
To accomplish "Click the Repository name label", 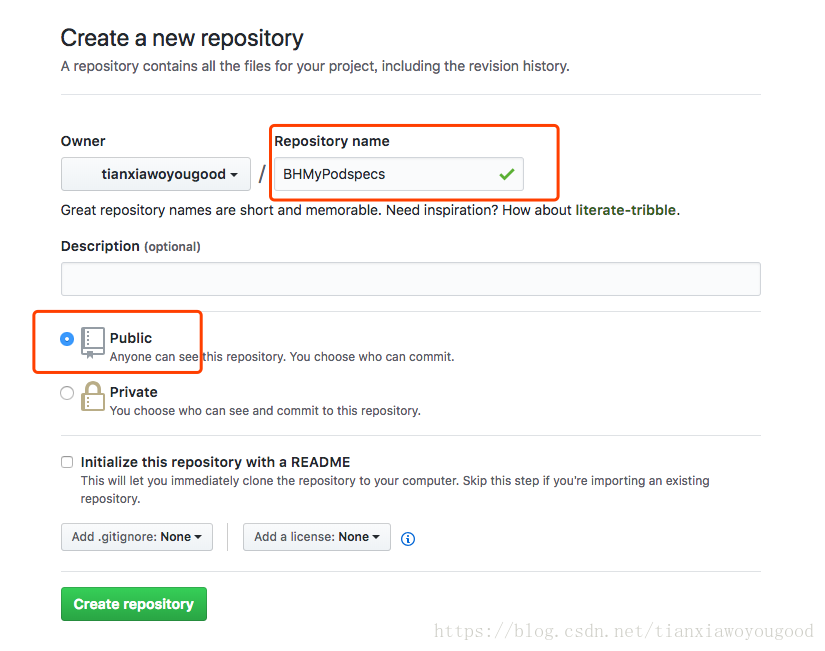I will coord(332,141).
